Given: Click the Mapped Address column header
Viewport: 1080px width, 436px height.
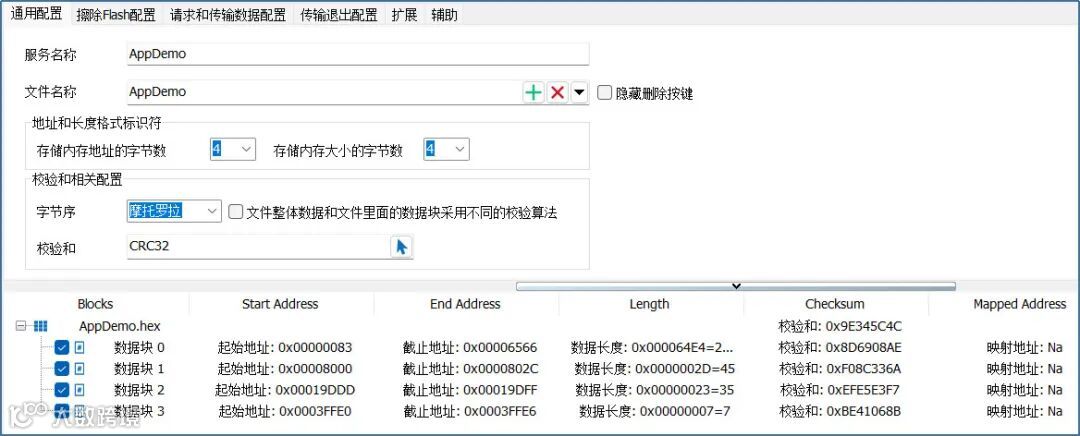Looking at the screenshot, I should 1019,304.
